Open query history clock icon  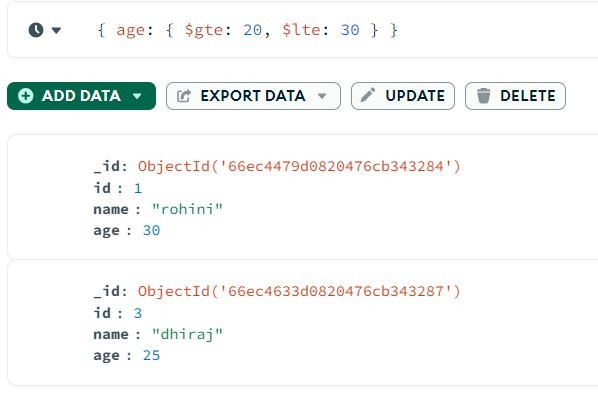pyautogui.click(x=36, y=30)
